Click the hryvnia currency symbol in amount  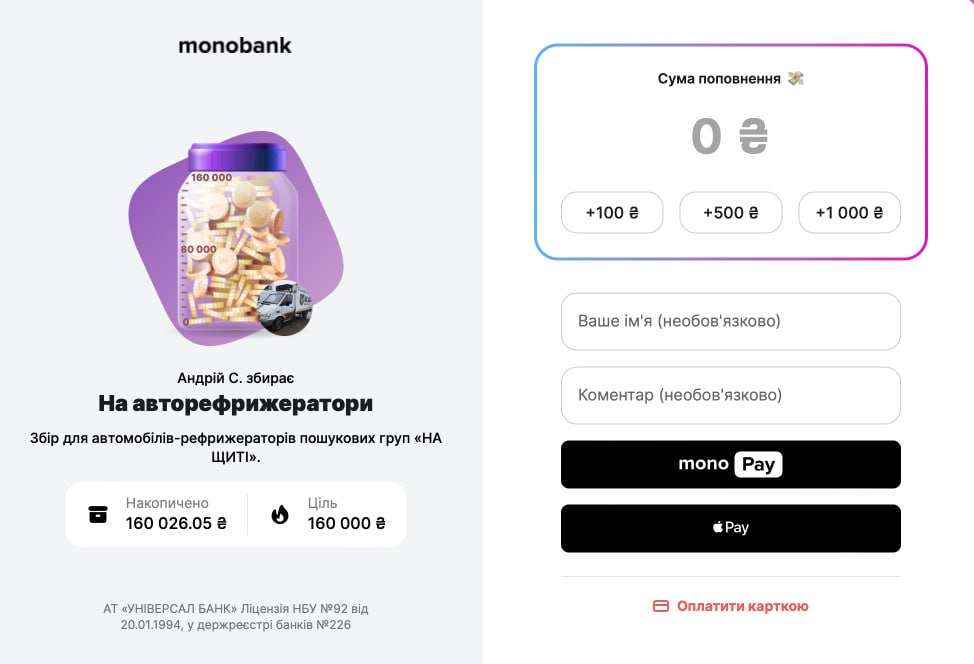(x=753, y=137)
